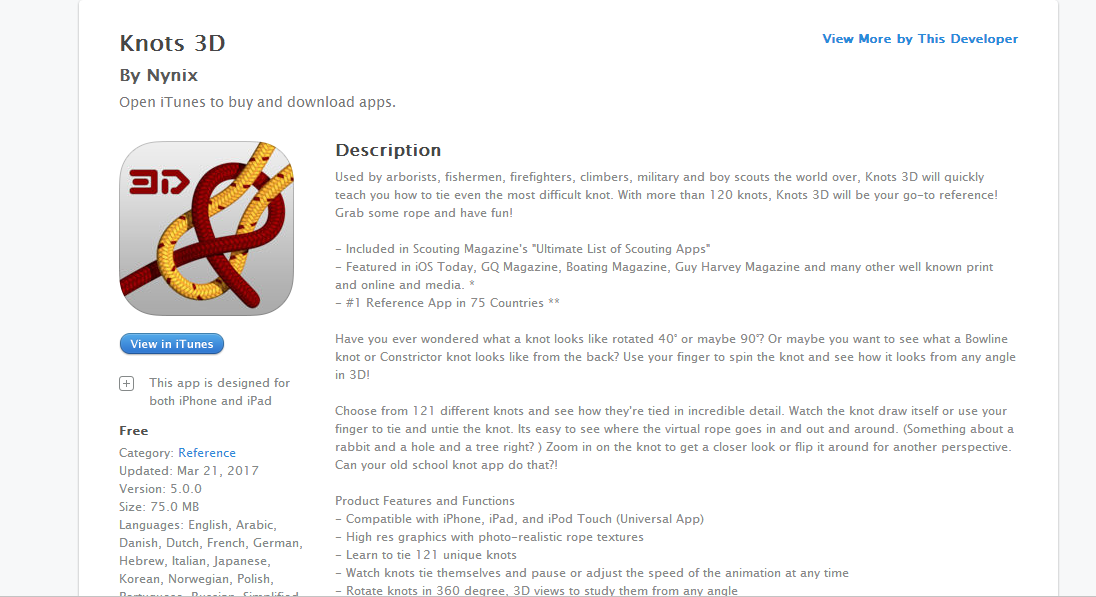This screenshot has width=1096, height=597.
Task: Follow View More by This Developer link
Action: click(x=920, y=39)
